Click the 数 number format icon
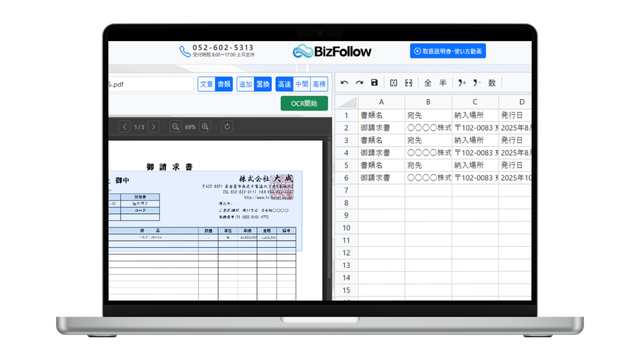 tap(492, 83)
